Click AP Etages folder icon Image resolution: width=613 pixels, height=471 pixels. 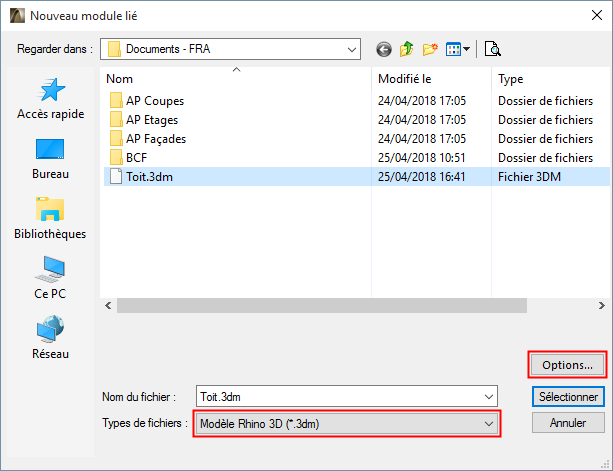coord(116,120)
